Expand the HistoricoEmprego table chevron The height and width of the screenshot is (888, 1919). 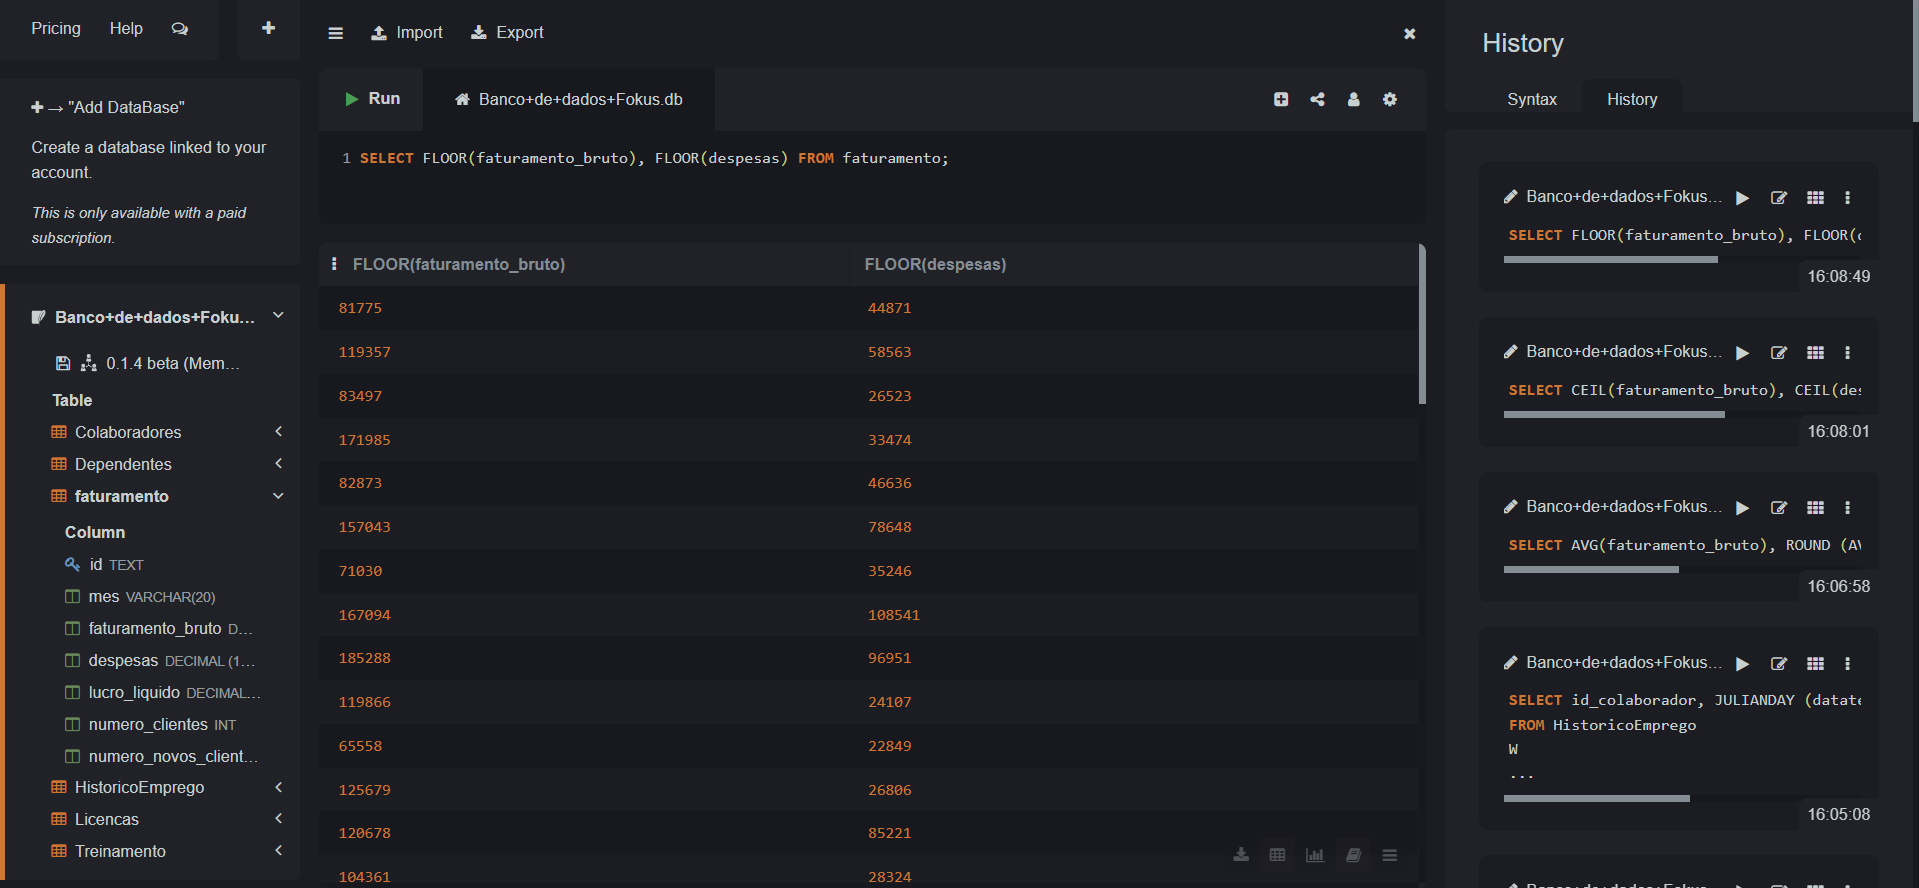[278, 787]
